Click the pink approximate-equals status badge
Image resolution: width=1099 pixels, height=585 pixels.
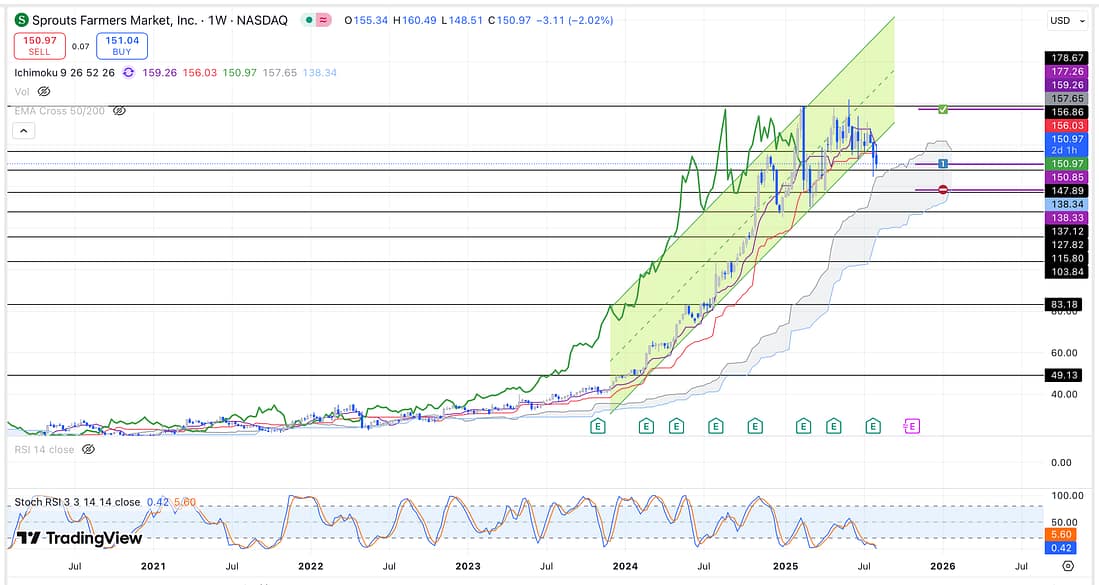322,20
